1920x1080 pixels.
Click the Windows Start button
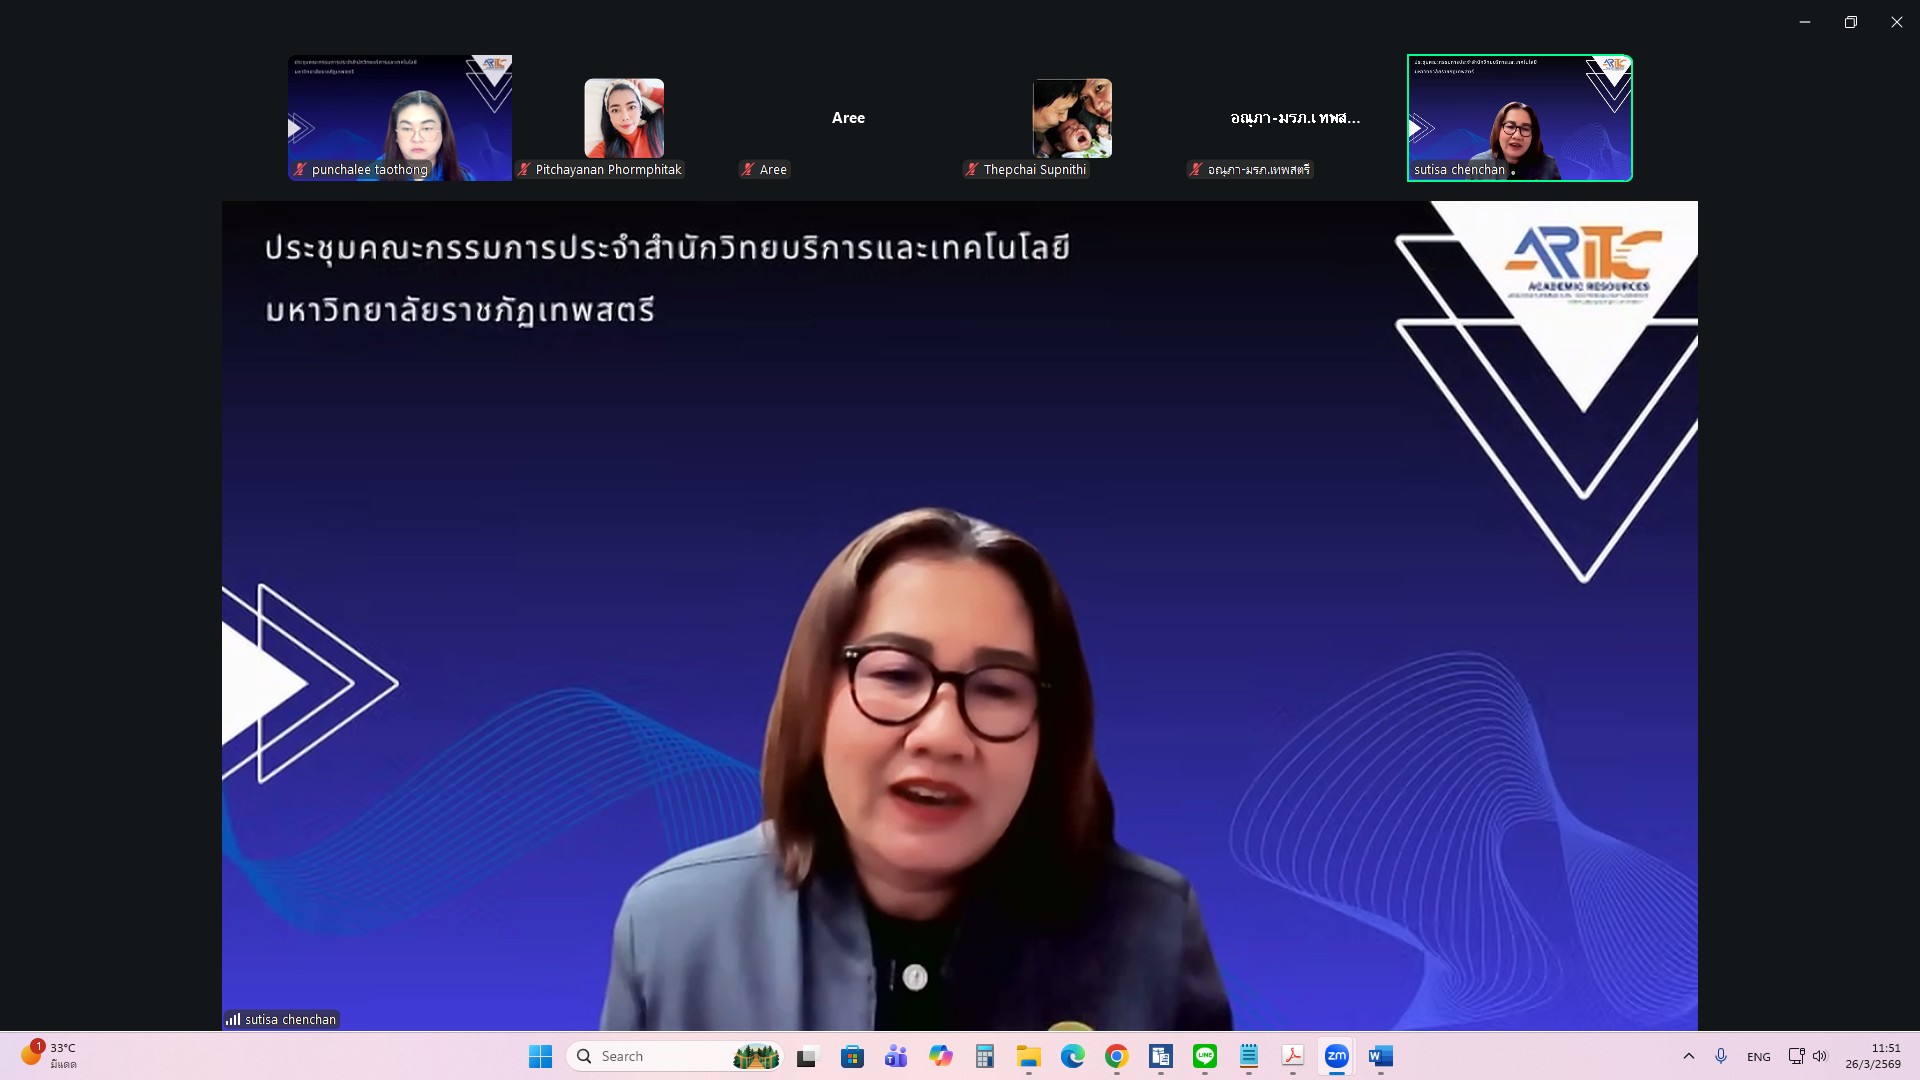pos(540,1056)
